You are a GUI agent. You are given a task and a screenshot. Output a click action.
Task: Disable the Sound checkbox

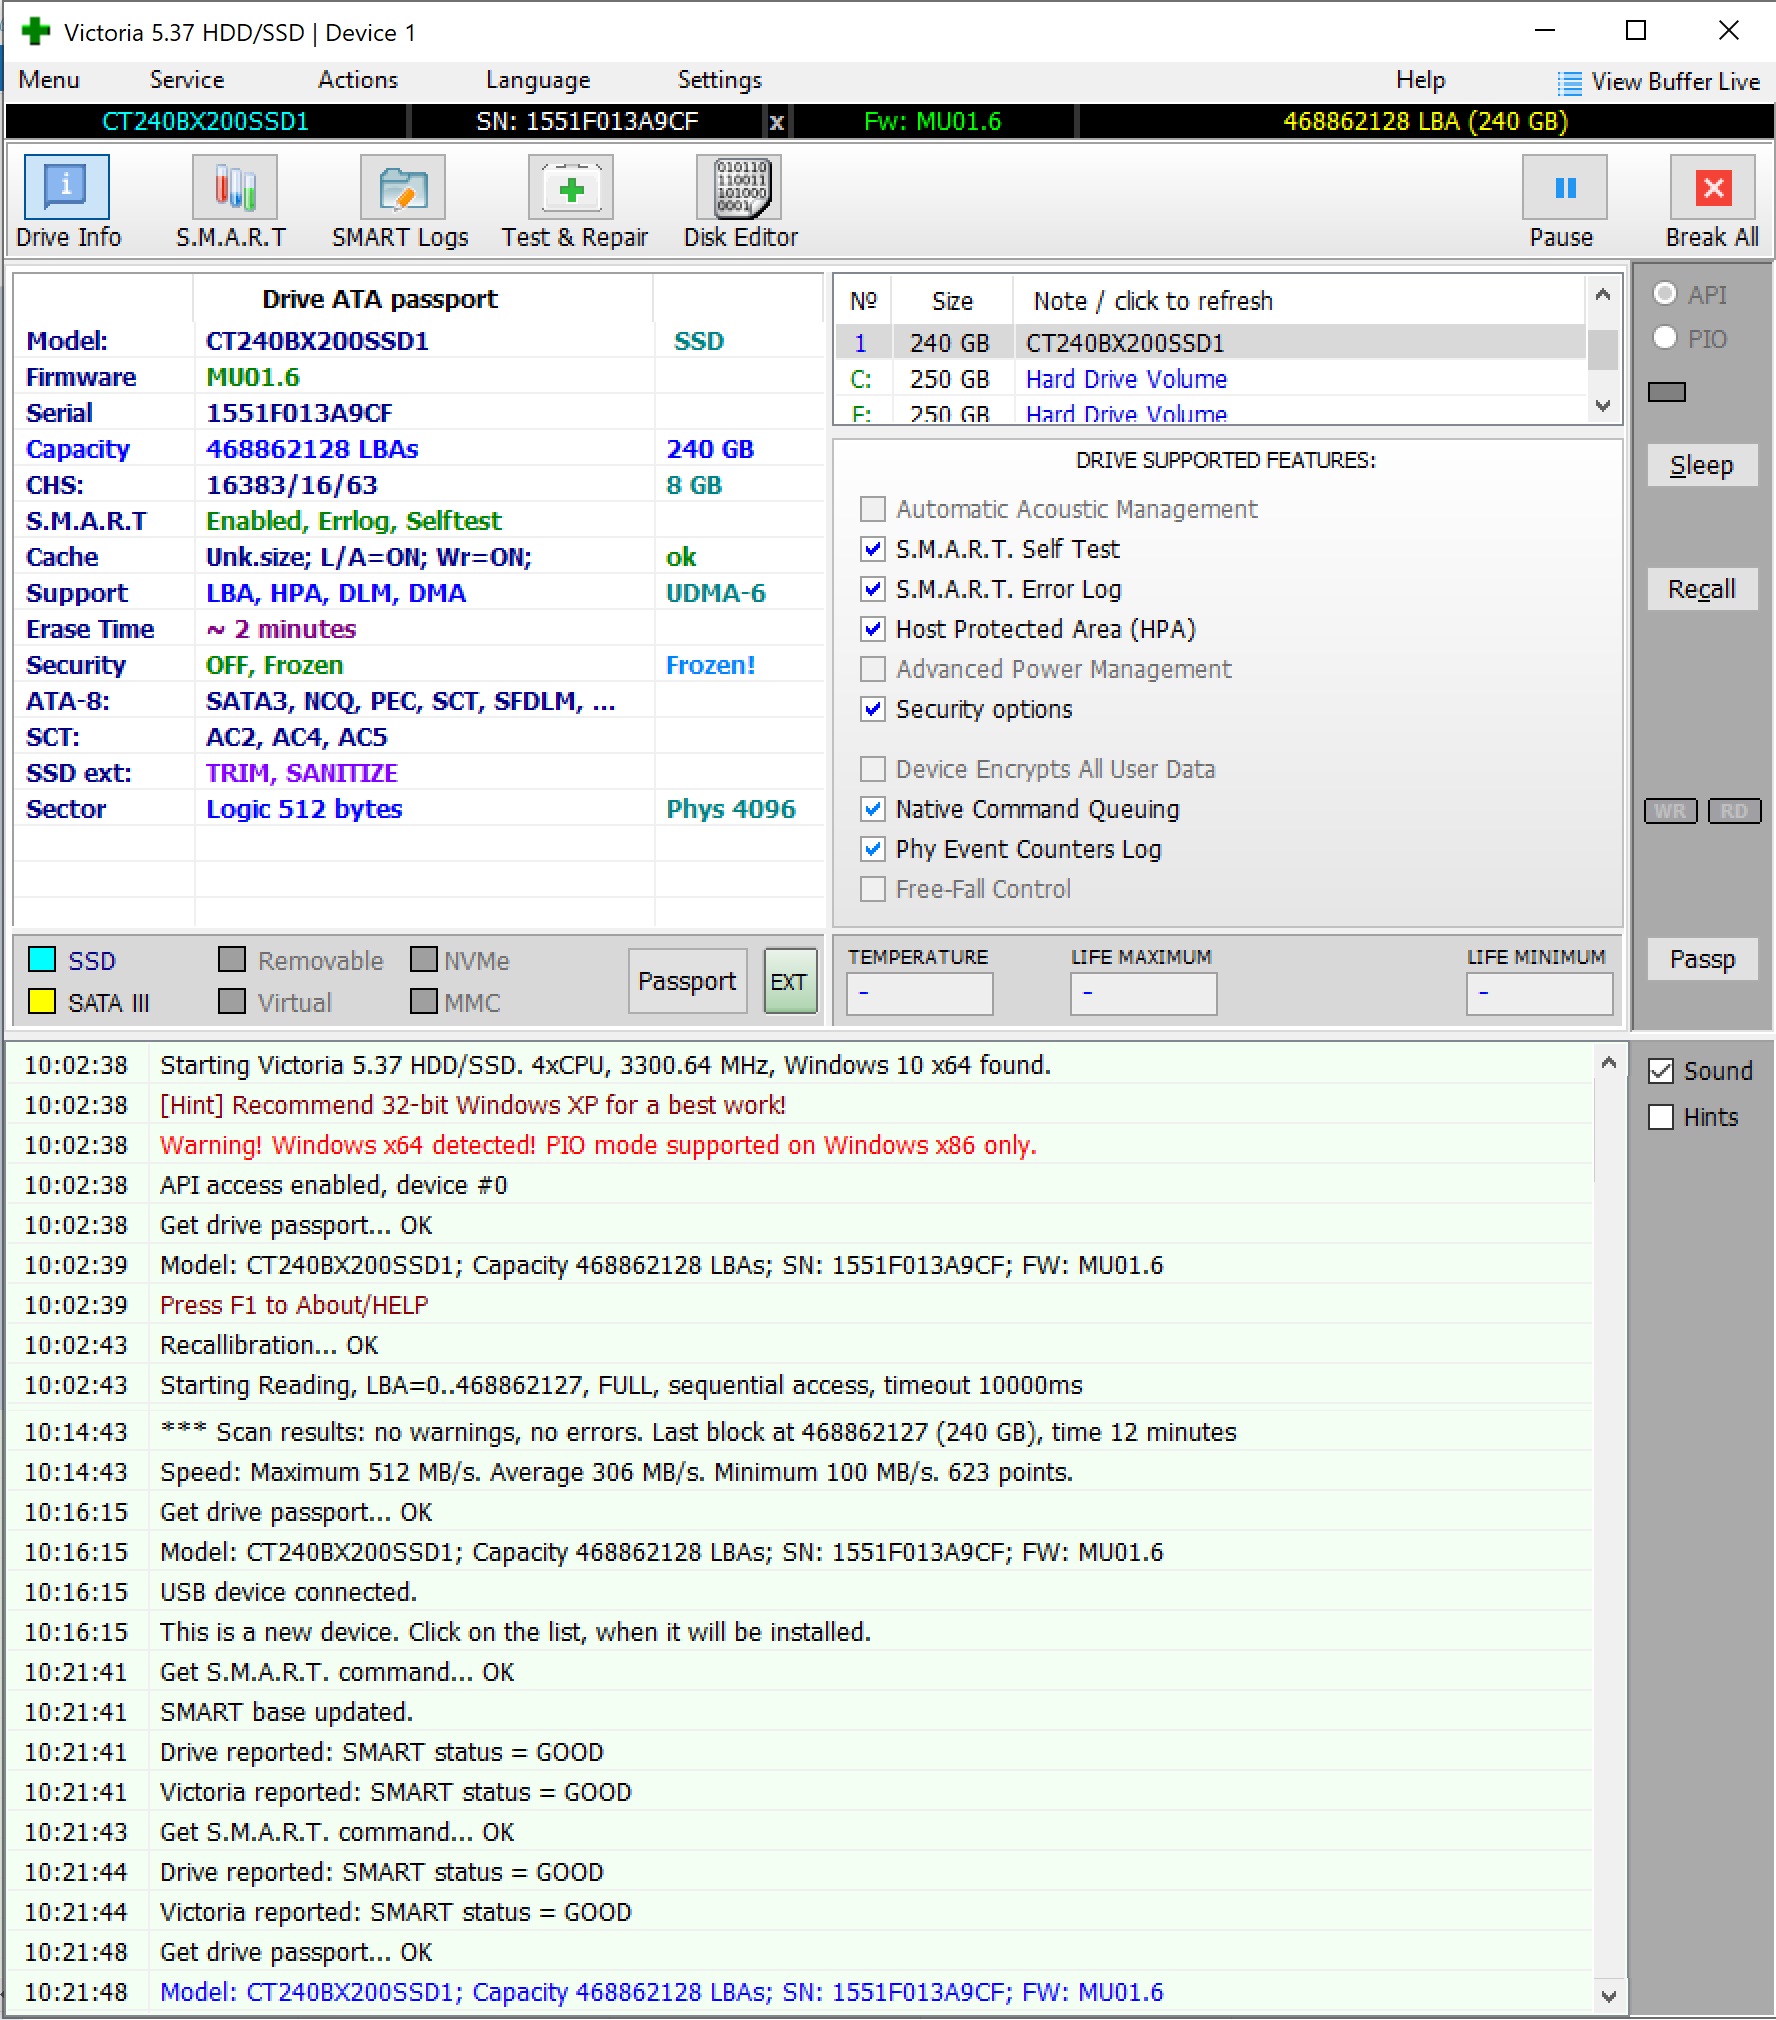(x=1661, y=1071)
